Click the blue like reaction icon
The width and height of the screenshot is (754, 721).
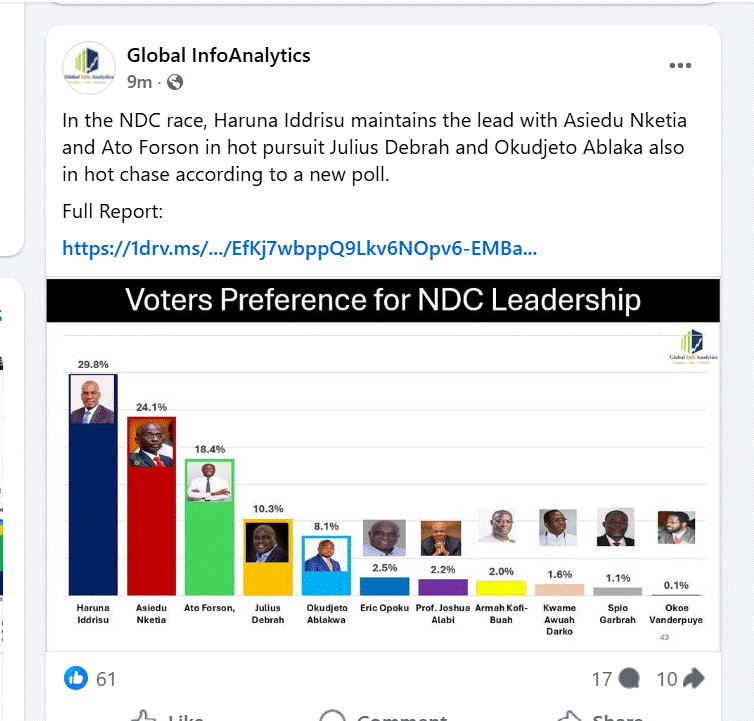(x=76, y=678)
